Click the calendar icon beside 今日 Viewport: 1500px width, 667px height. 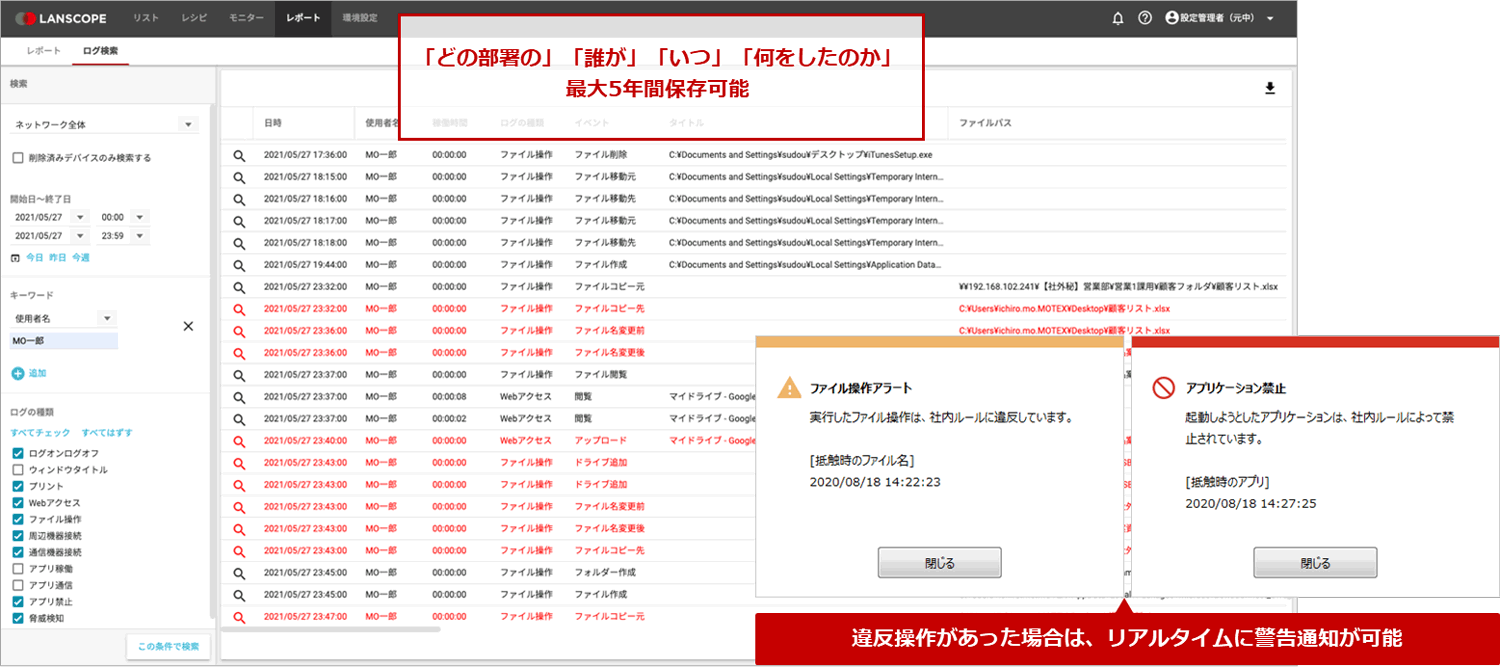(x=15, y=258)
